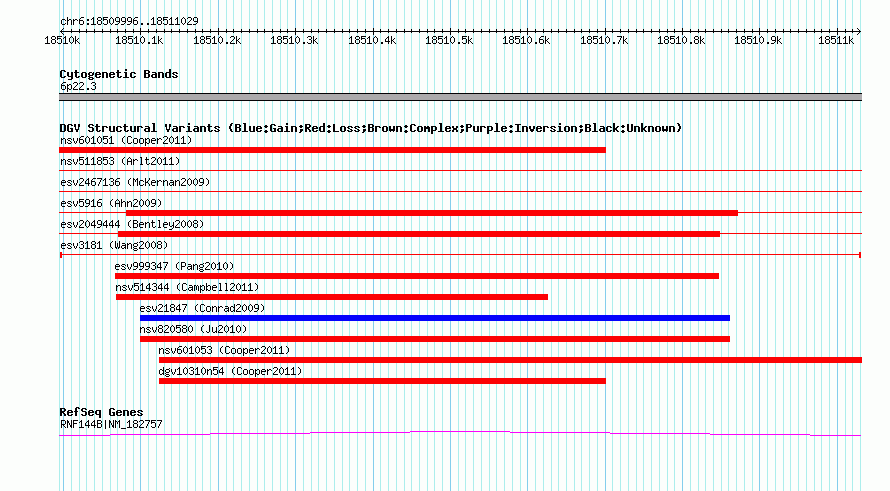The height and width of the screenshot is (491, 890).
Task: Click the 18510.9k ruler tick label
Action: coord(758,40)
